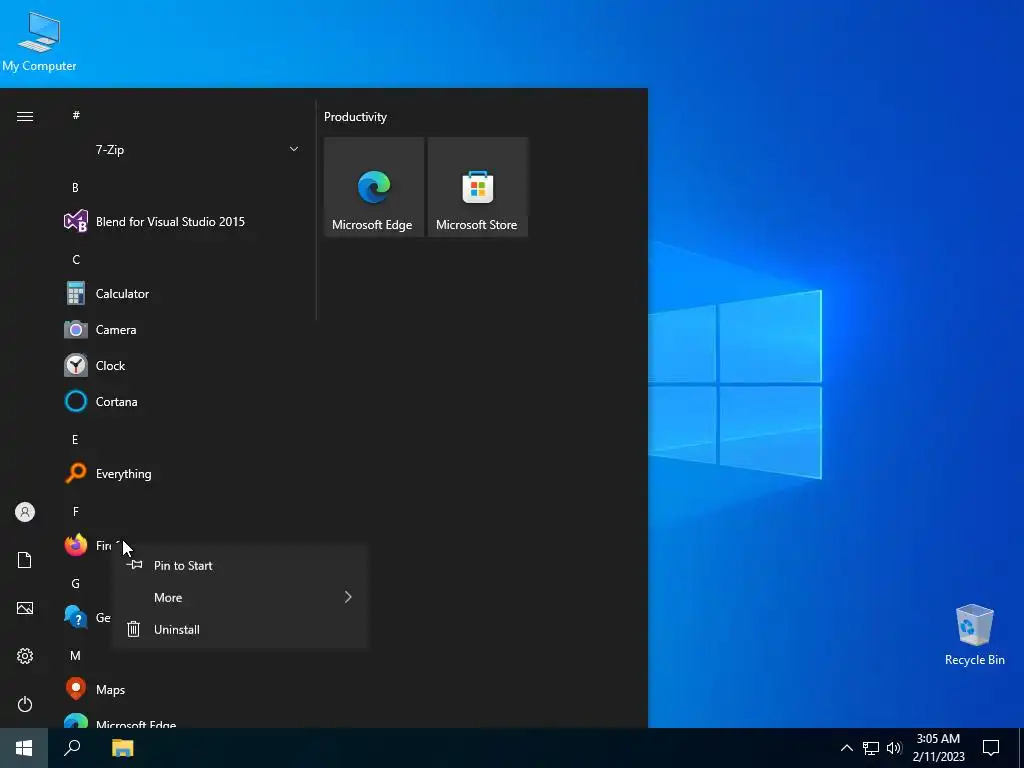Click the Productivity group title
Screen dimensions: 1024x768
(355, 117)
